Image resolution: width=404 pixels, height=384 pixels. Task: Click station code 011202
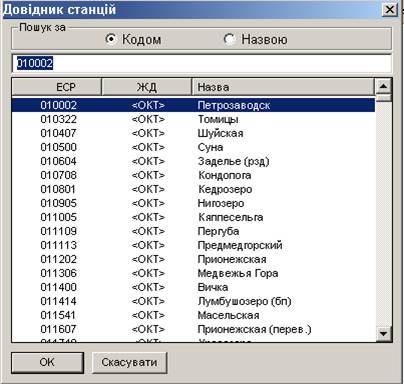tap(59, 259)
